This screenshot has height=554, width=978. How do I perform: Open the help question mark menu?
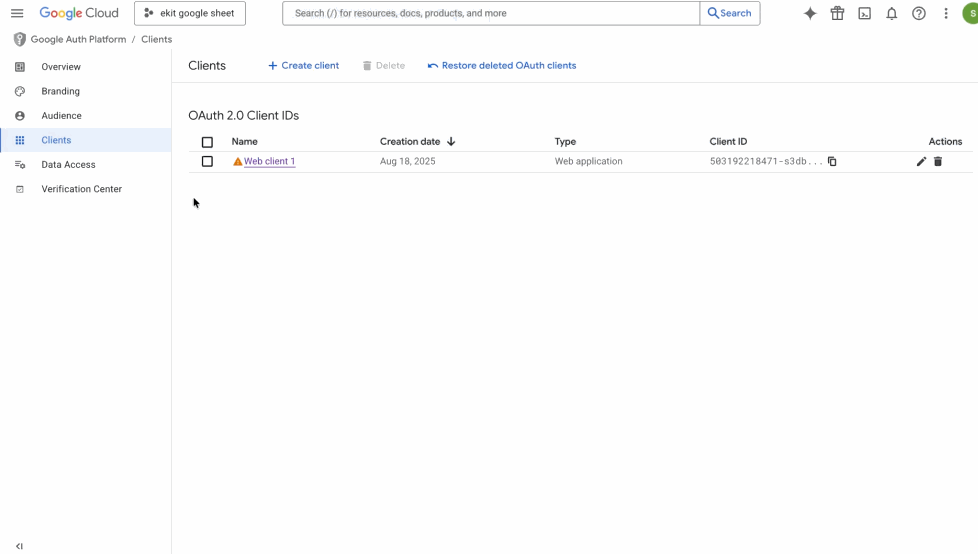(919, 13)
